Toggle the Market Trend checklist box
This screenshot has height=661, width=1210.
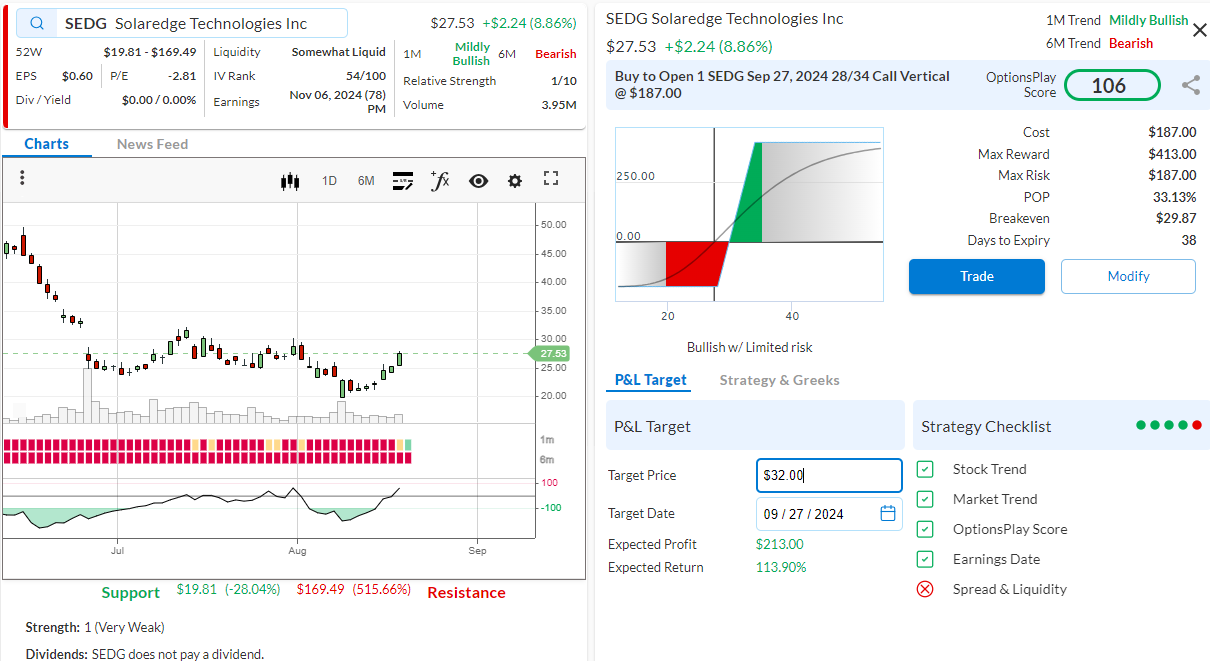(925, 499)
